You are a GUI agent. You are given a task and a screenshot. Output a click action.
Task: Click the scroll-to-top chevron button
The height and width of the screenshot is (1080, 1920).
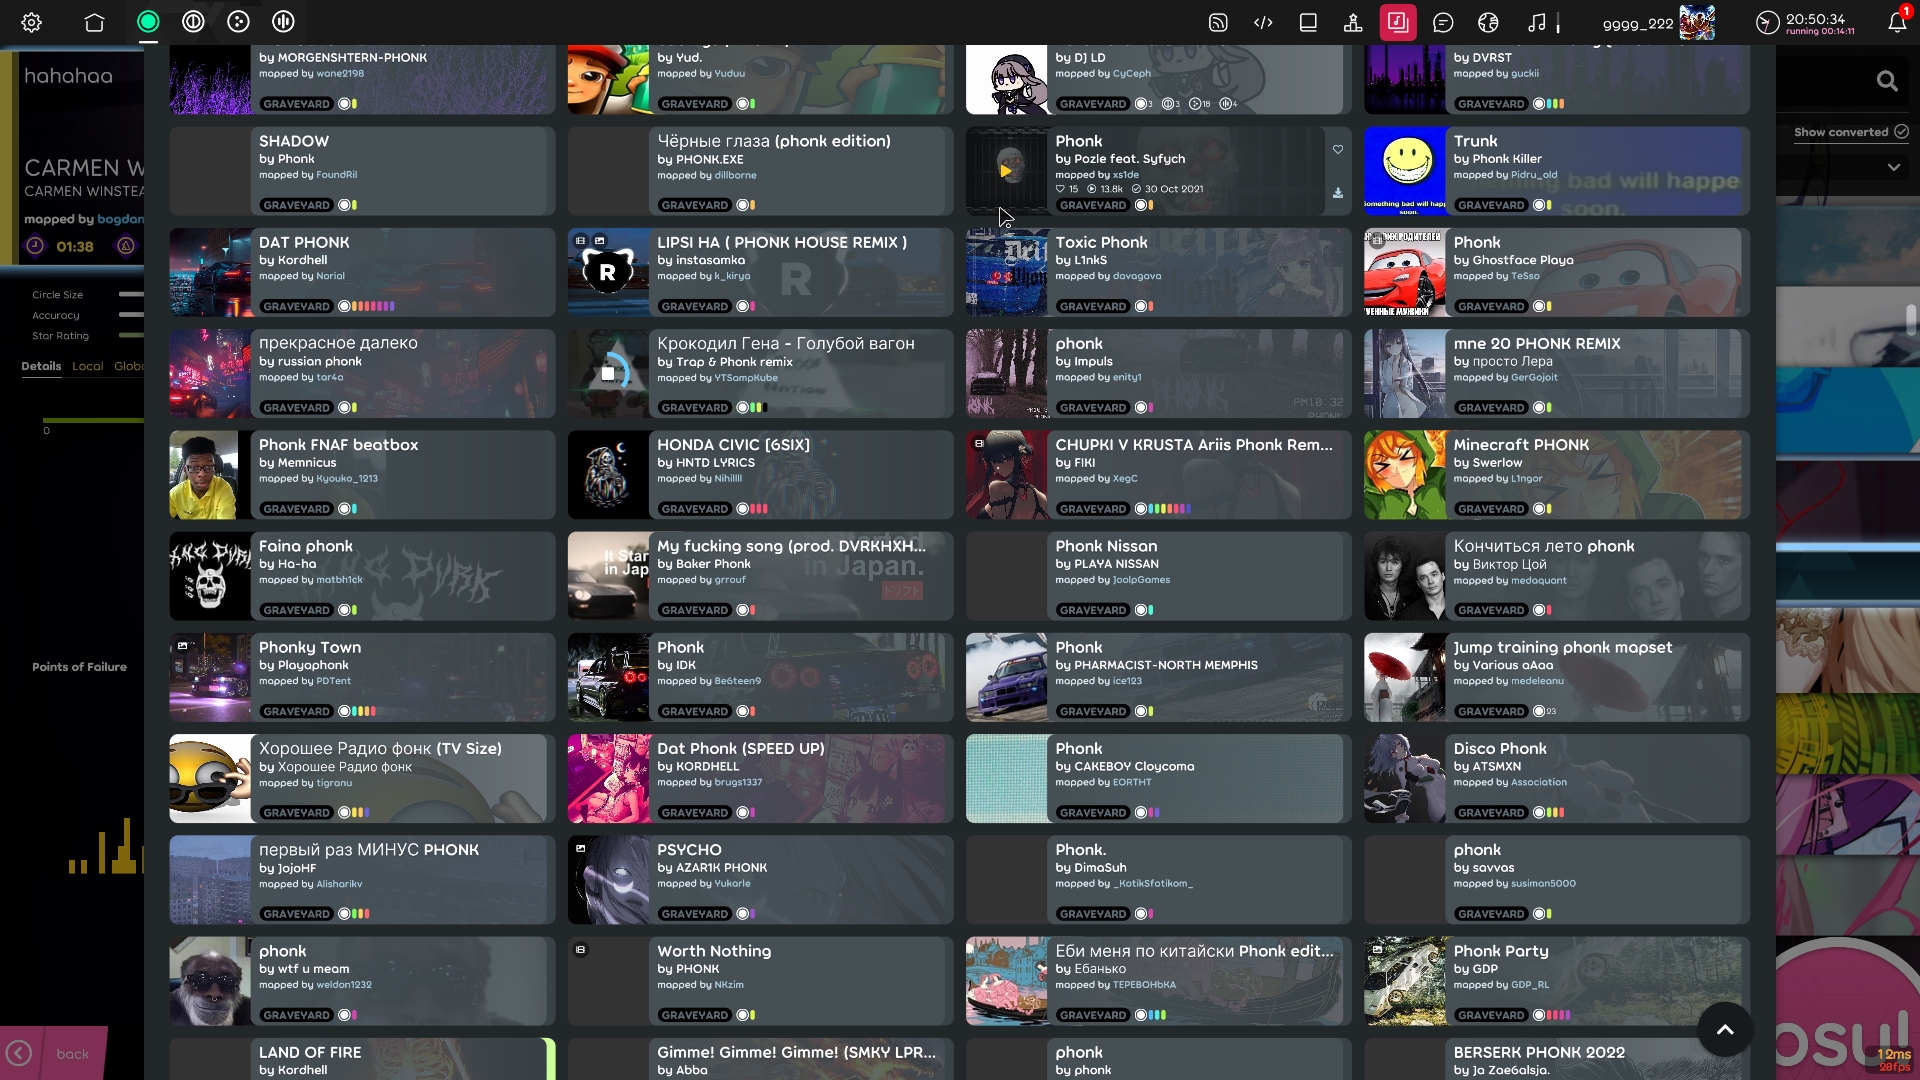pos(1724,1029)
